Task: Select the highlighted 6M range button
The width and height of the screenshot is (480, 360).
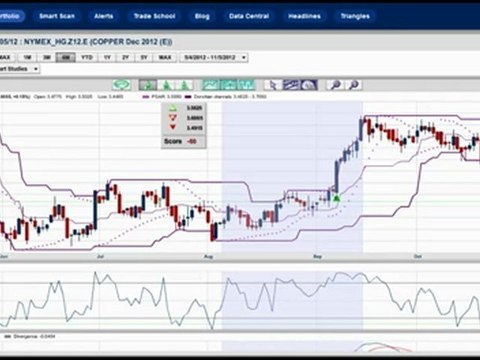Action: point(66,58)
